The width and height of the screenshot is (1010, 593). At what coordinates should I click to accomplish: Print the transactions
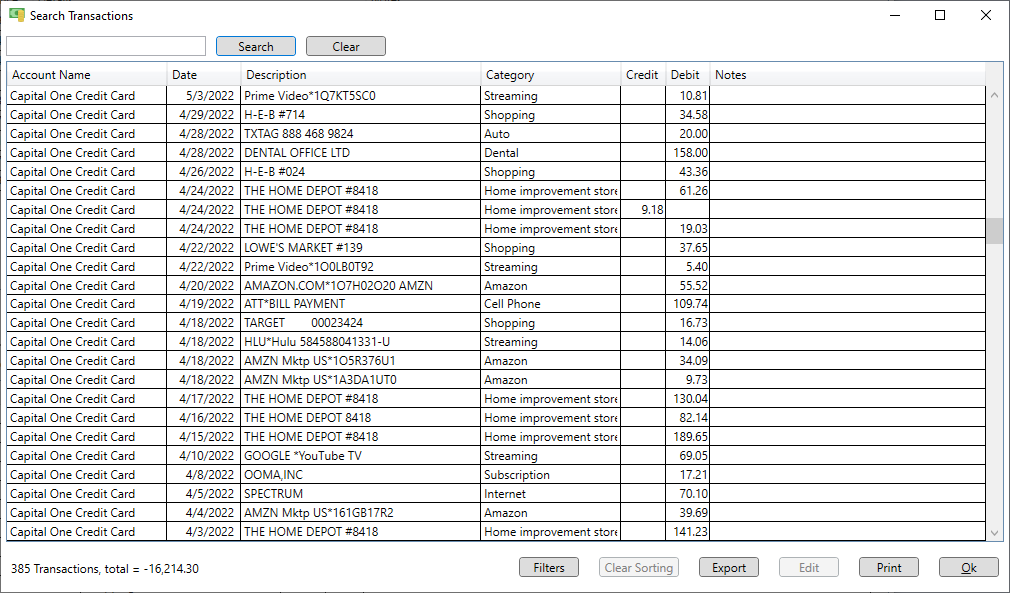889,567
